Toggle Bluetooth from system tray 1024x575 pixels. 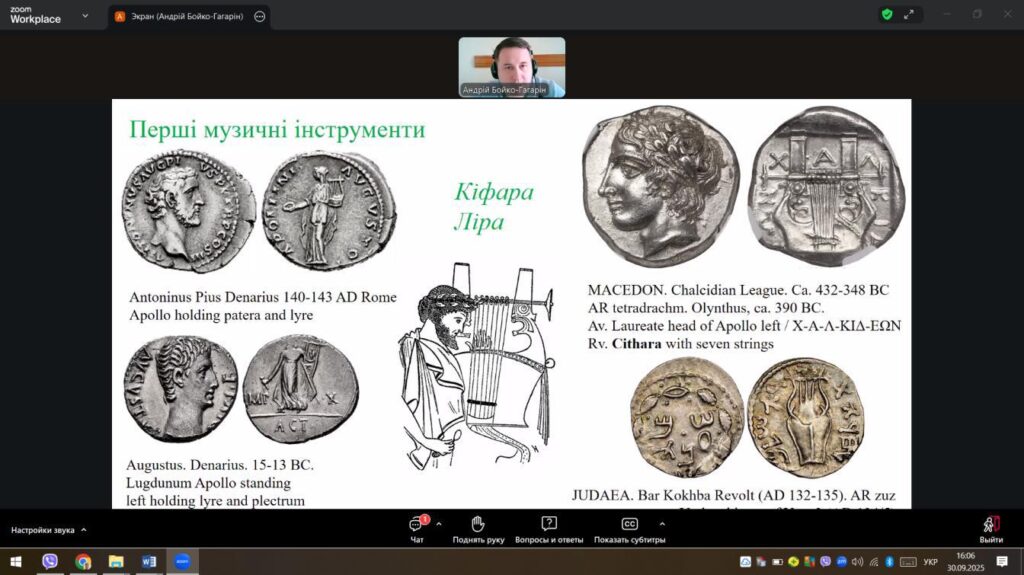888,562
